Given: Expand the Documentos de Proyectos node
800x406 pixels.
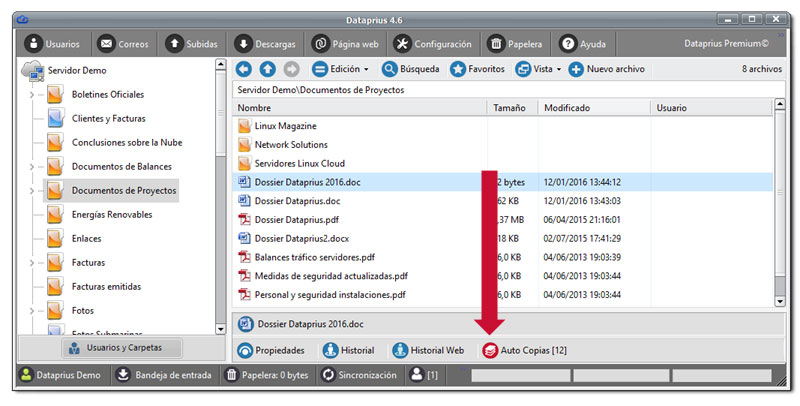Looking at the screenshot, I should (x=32, y=191).
